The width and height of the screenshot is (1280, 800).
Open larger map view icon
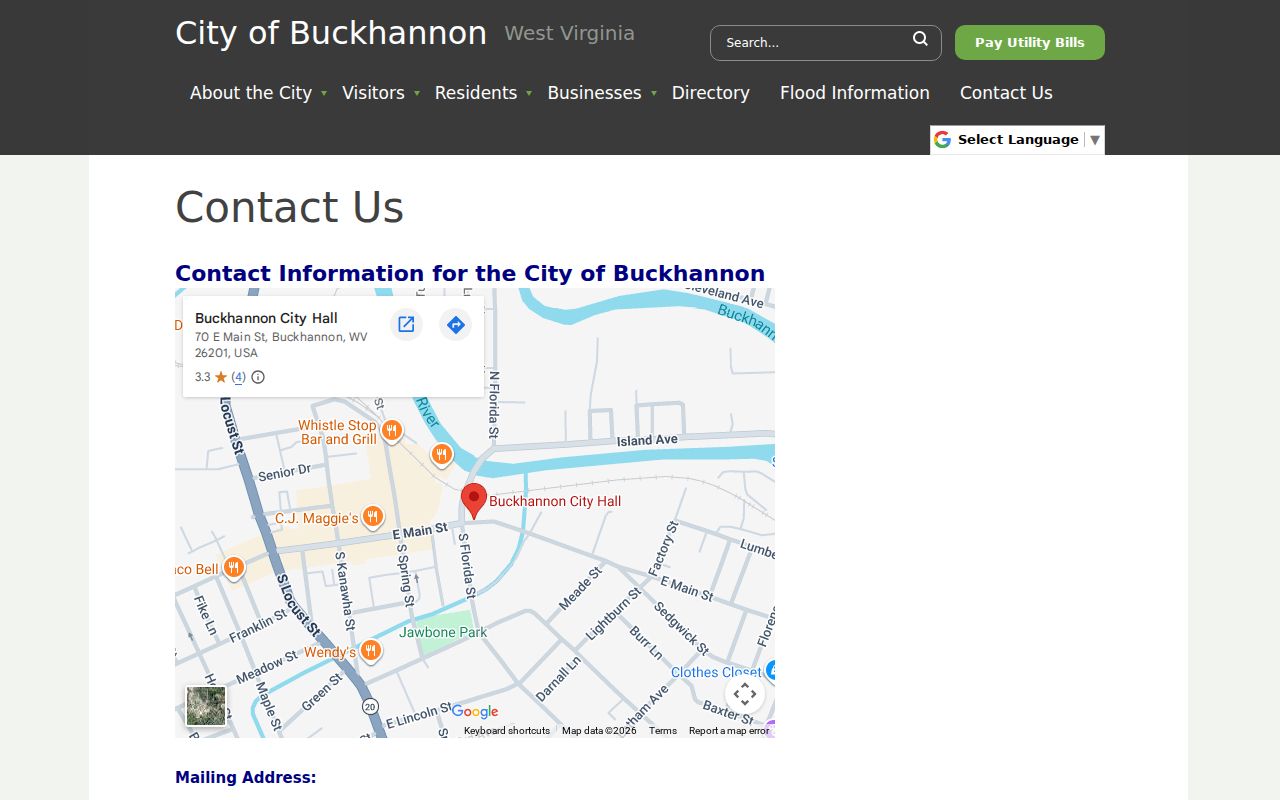click(406, 324)
